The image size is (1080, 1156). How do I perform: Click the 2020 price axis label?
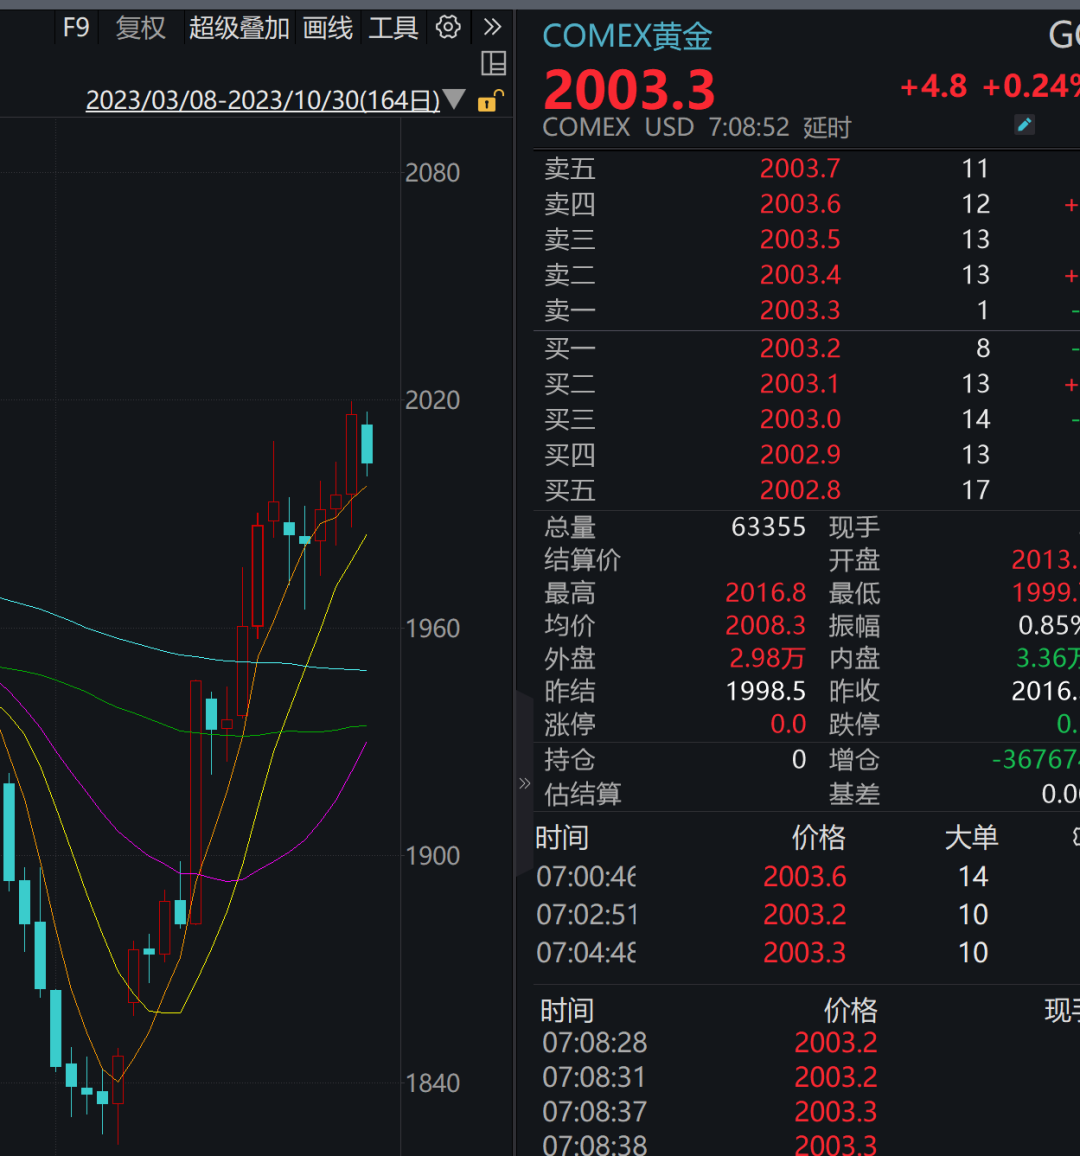(433, 400)
